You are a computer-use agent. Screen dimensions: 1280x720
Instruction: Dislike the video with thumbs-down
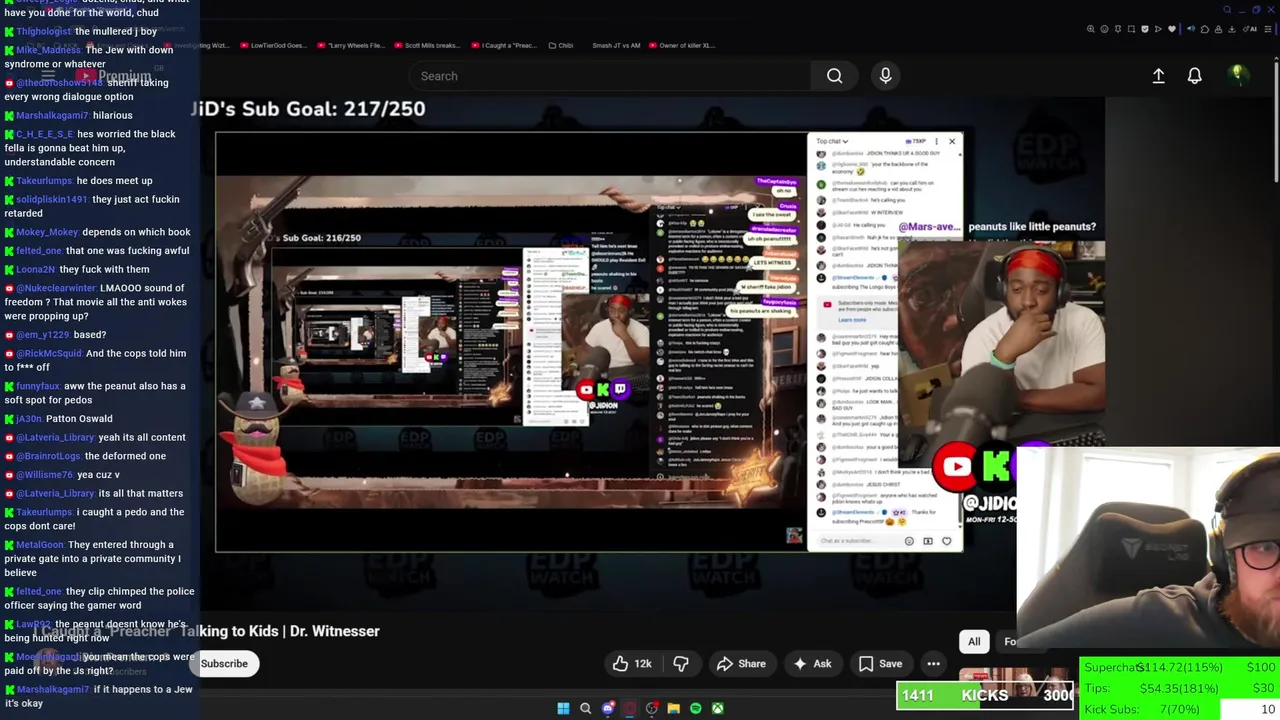(681, 664)
